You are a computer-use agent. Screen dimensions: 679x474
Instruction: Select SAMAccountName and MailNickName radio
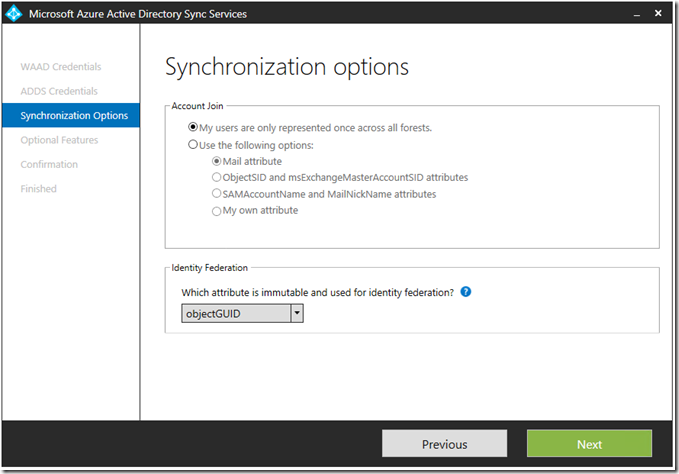pyautogui.click(x=217, y=193)
